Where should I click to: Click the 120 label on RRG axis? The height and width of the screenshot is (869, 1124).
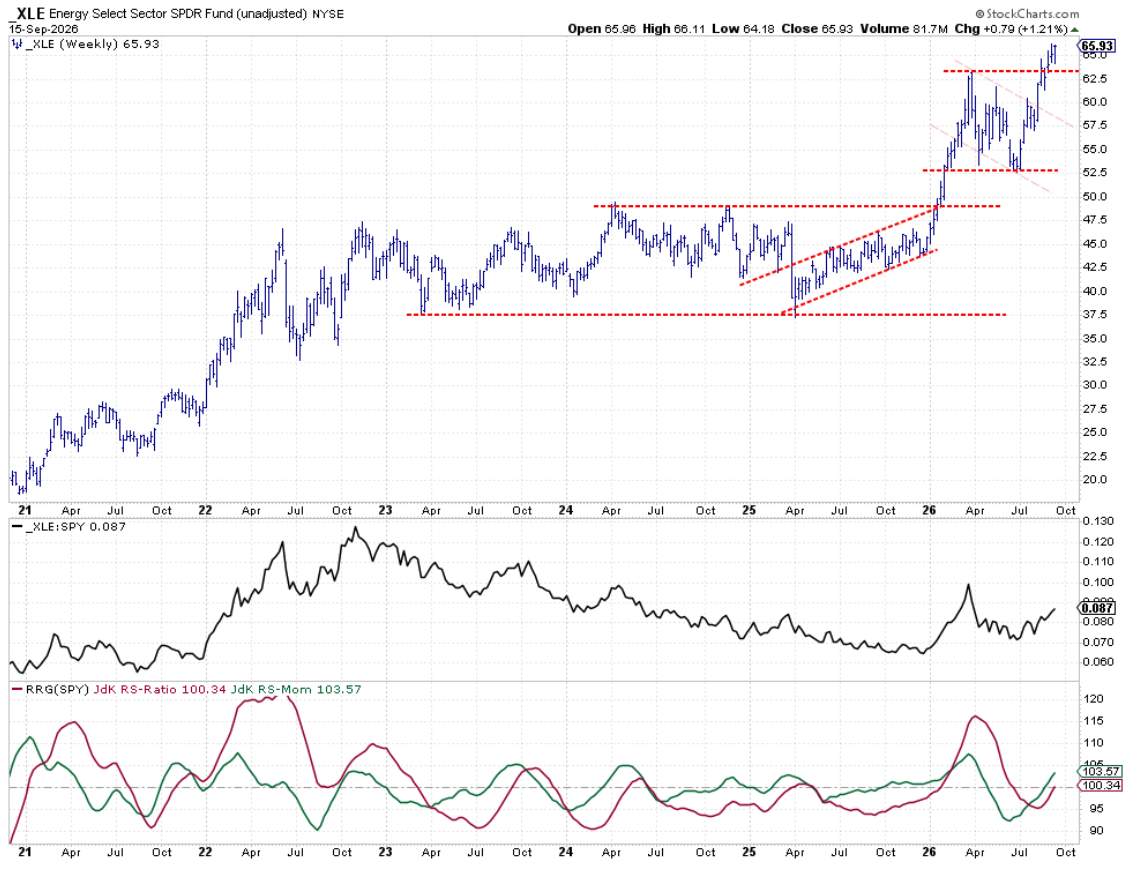(1093, 699)
